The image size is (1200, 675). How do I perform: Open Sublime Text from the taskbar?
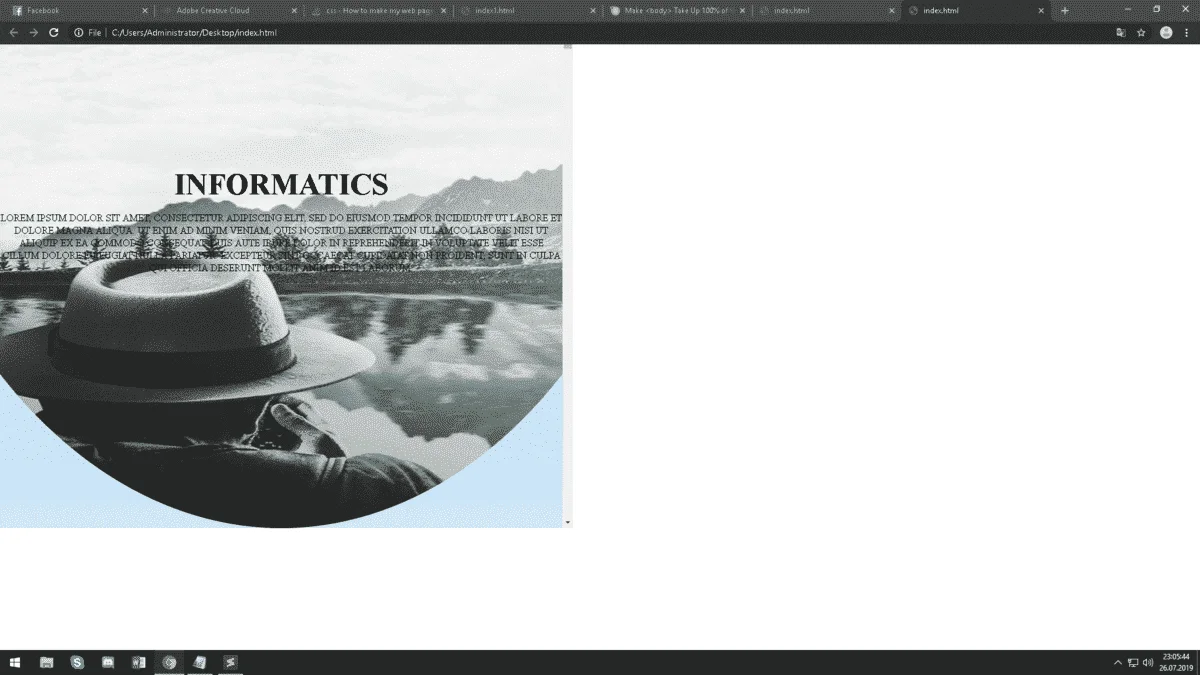tap(231, 662)
